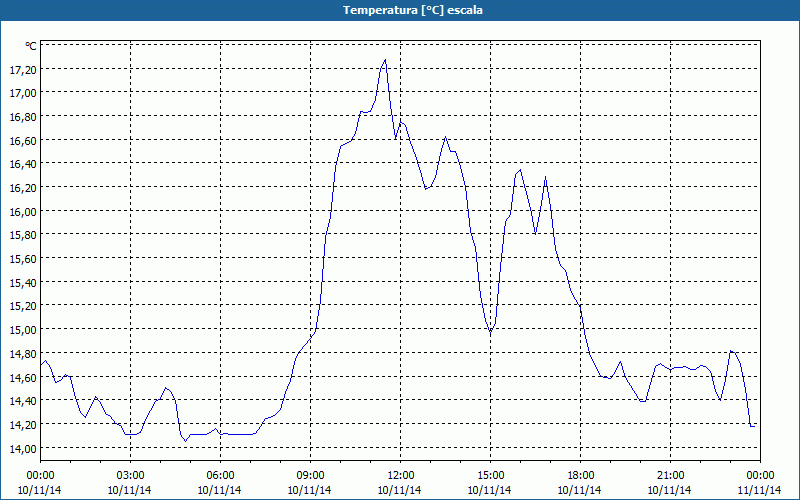The height and width of the screenshot is (500, 800).
Task: Click the 16,00 y-axis label
Action: [23, 212]
